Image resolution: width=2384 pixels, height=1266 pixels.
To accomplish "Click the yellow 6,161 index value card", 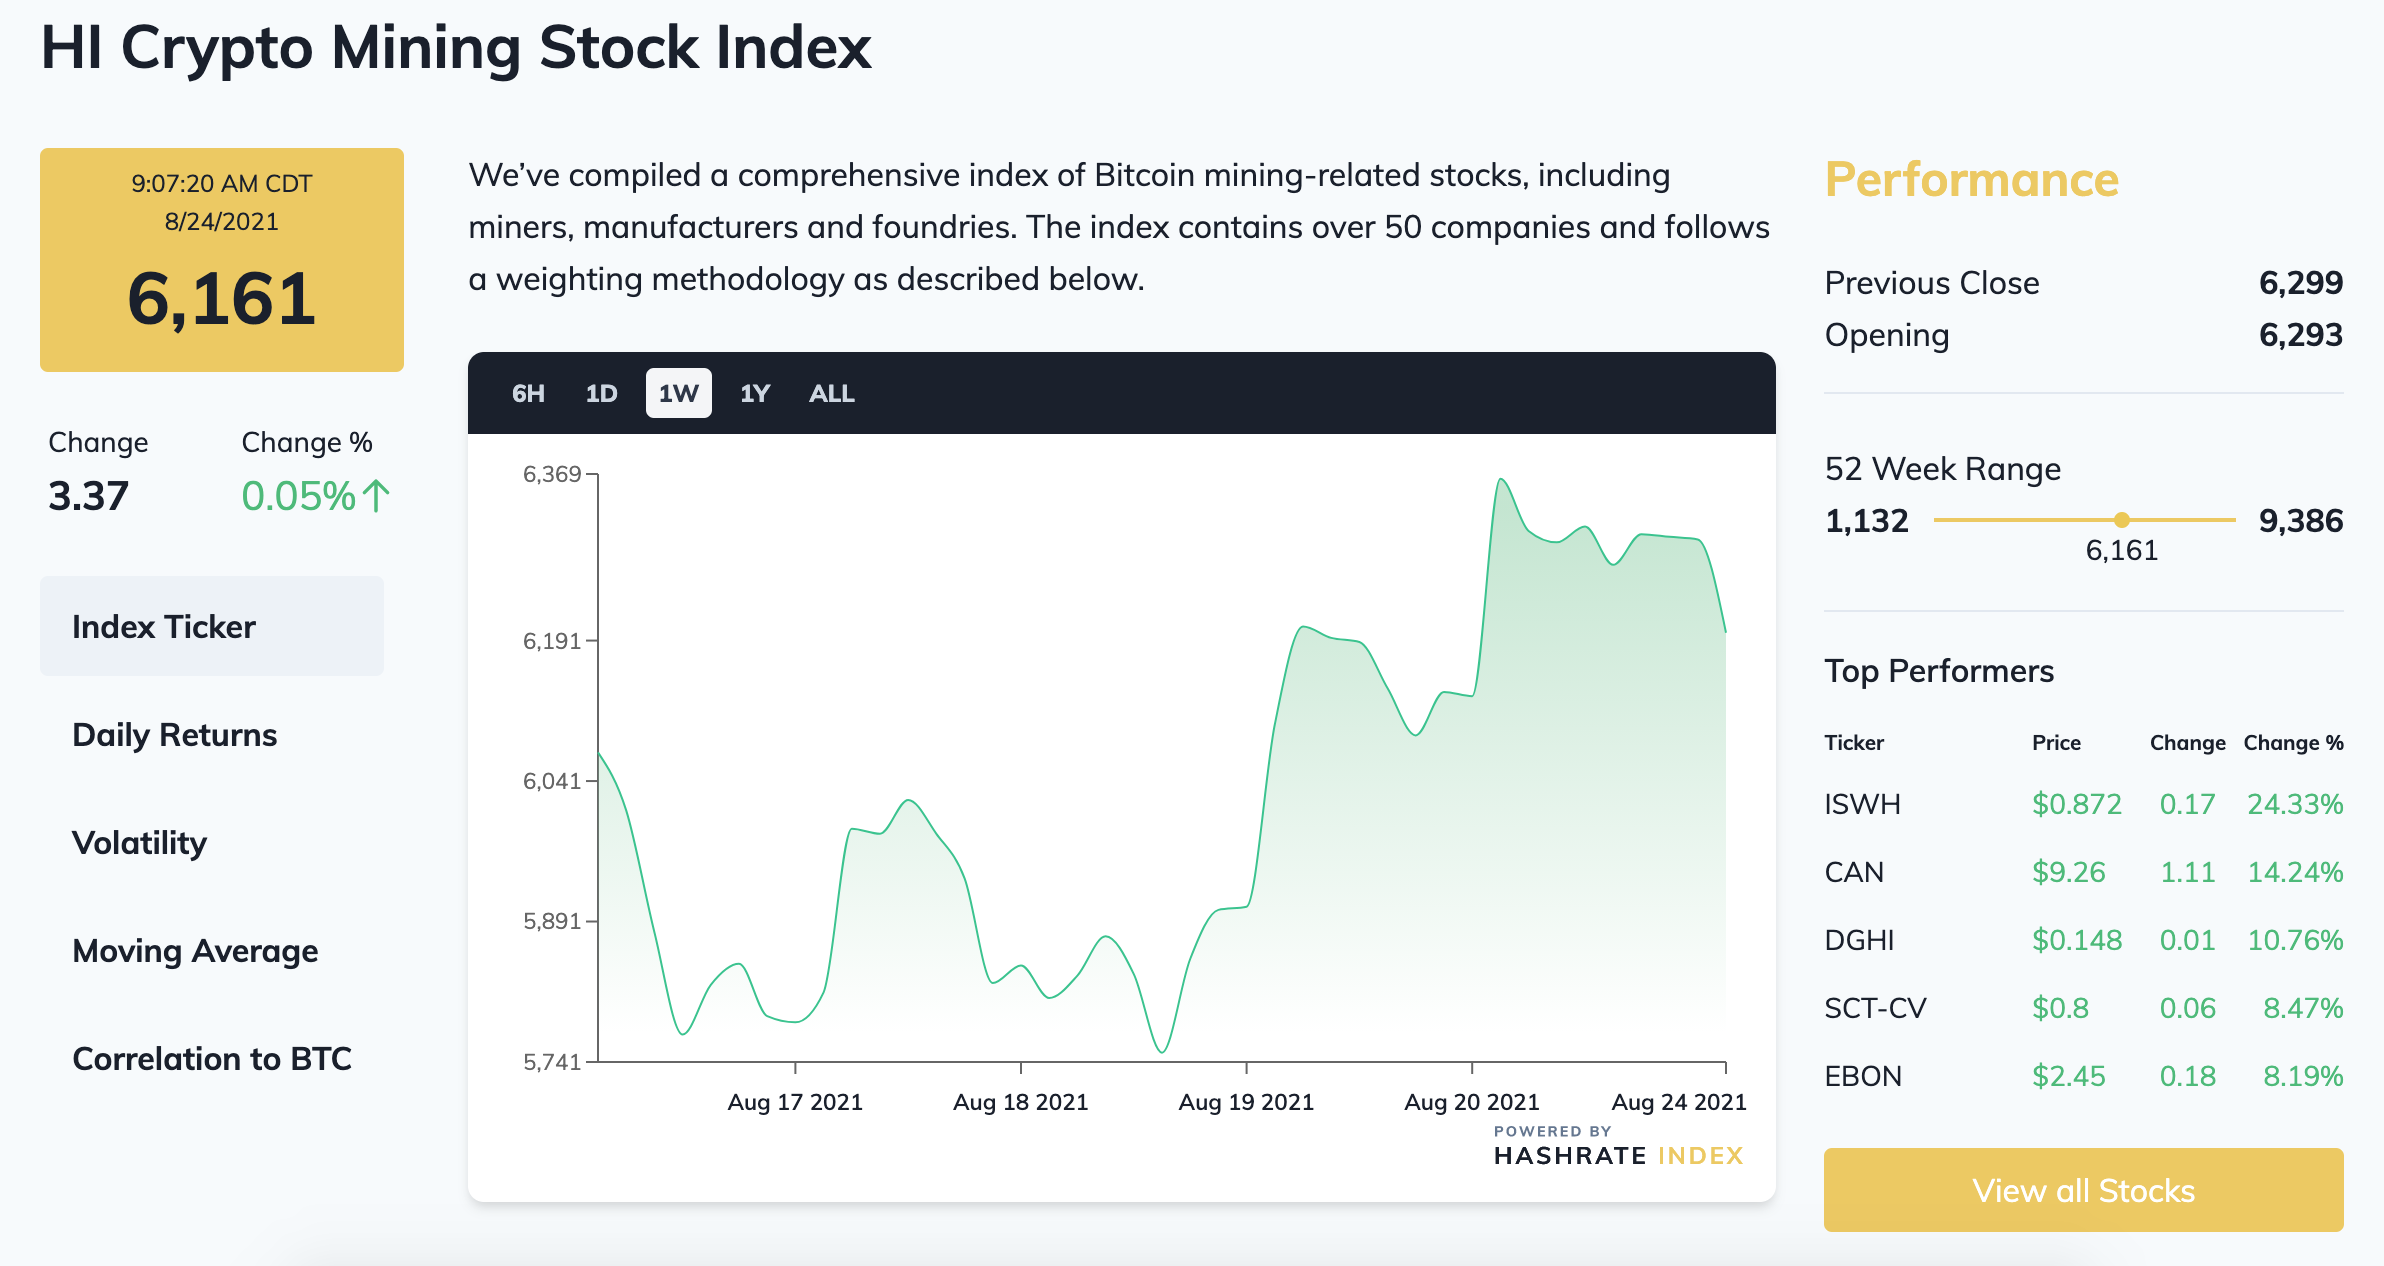I will [x=222, y=260].
